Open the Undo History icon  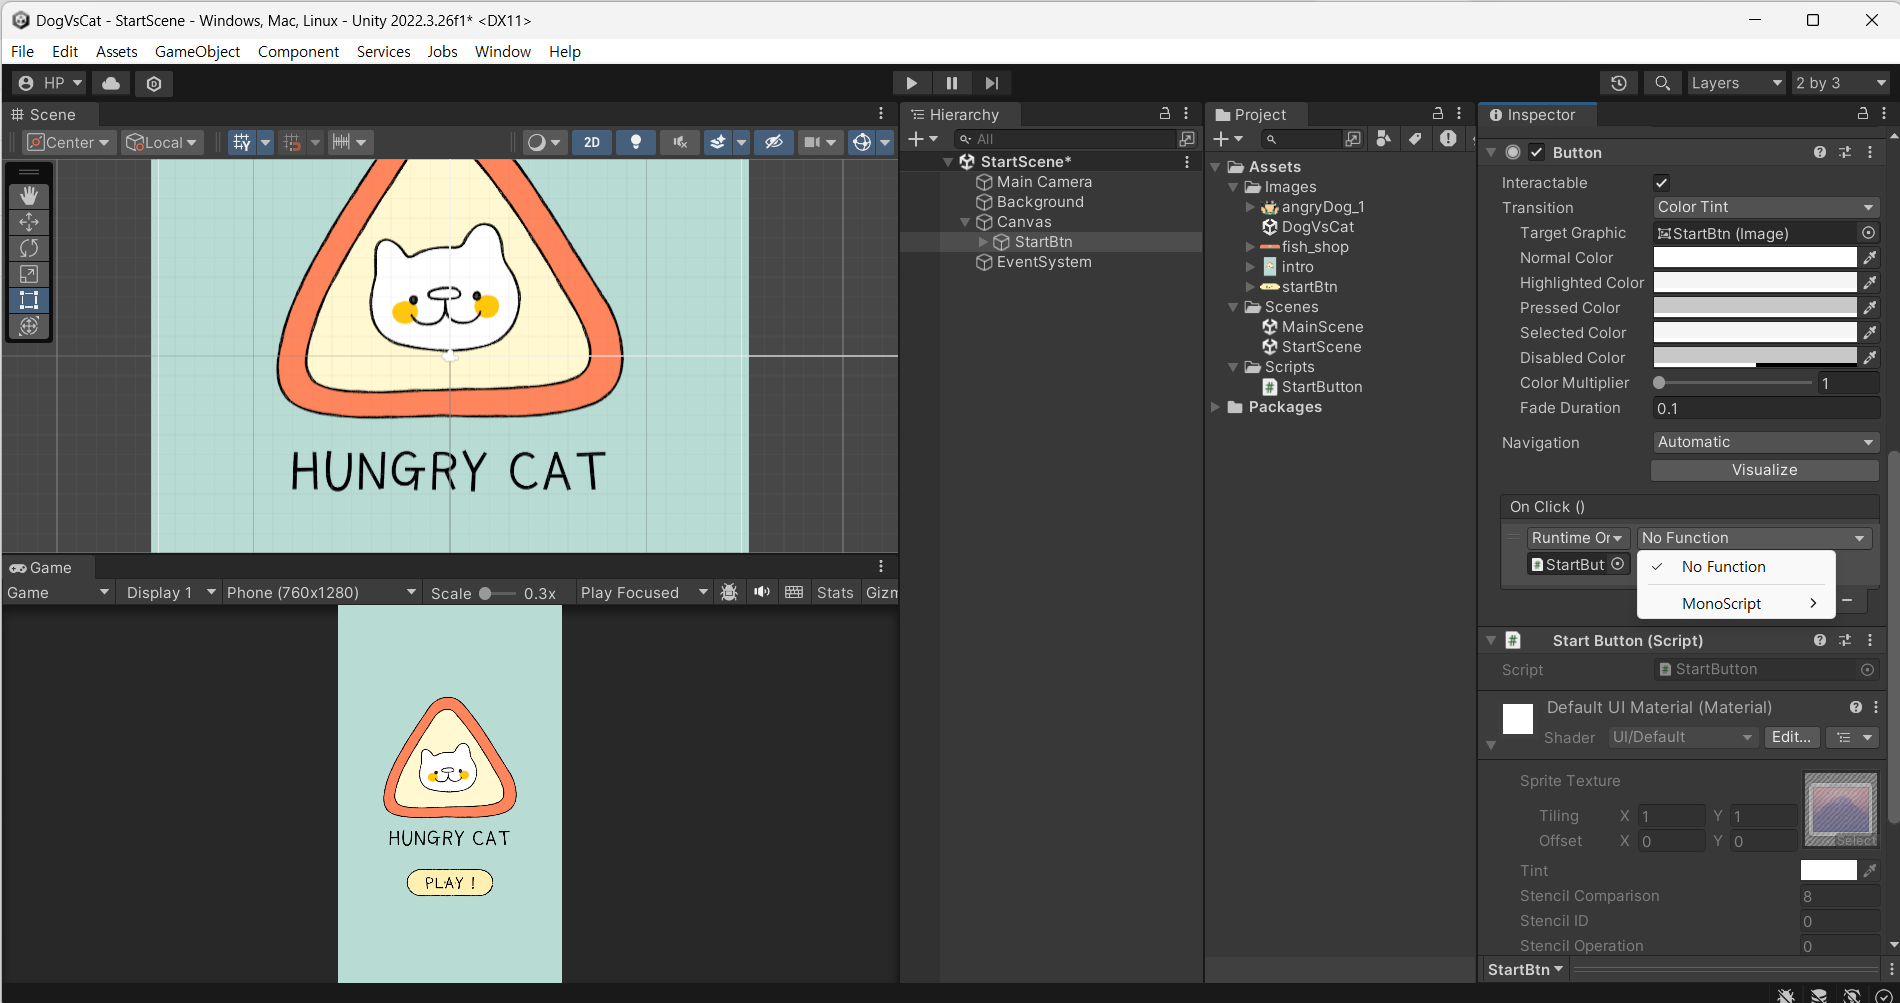coord(1619,83)
